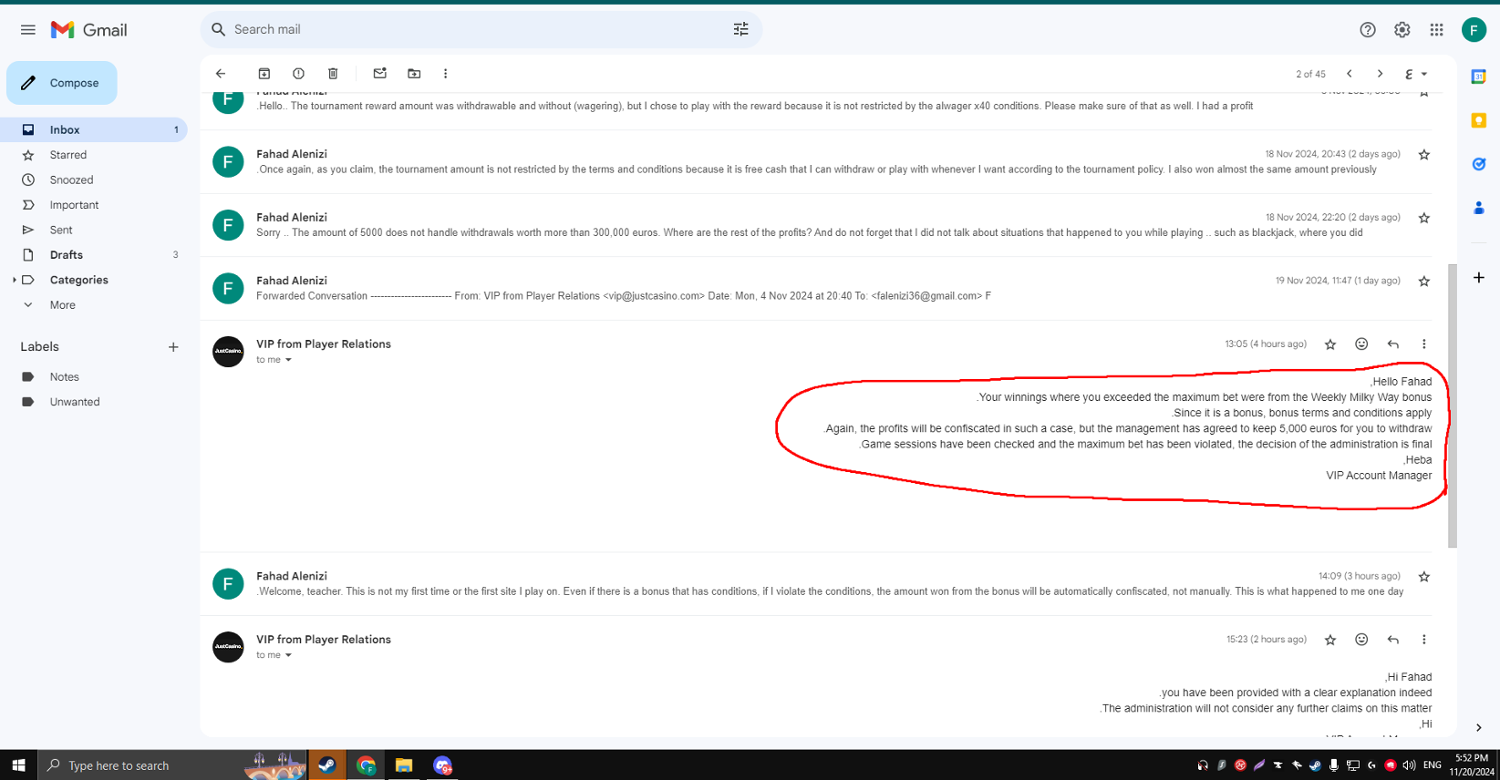The width and height of the screenshot is (1500, 780).
Task: Add emoji reaction to 13:05 message
Action: coord(1361,344)
